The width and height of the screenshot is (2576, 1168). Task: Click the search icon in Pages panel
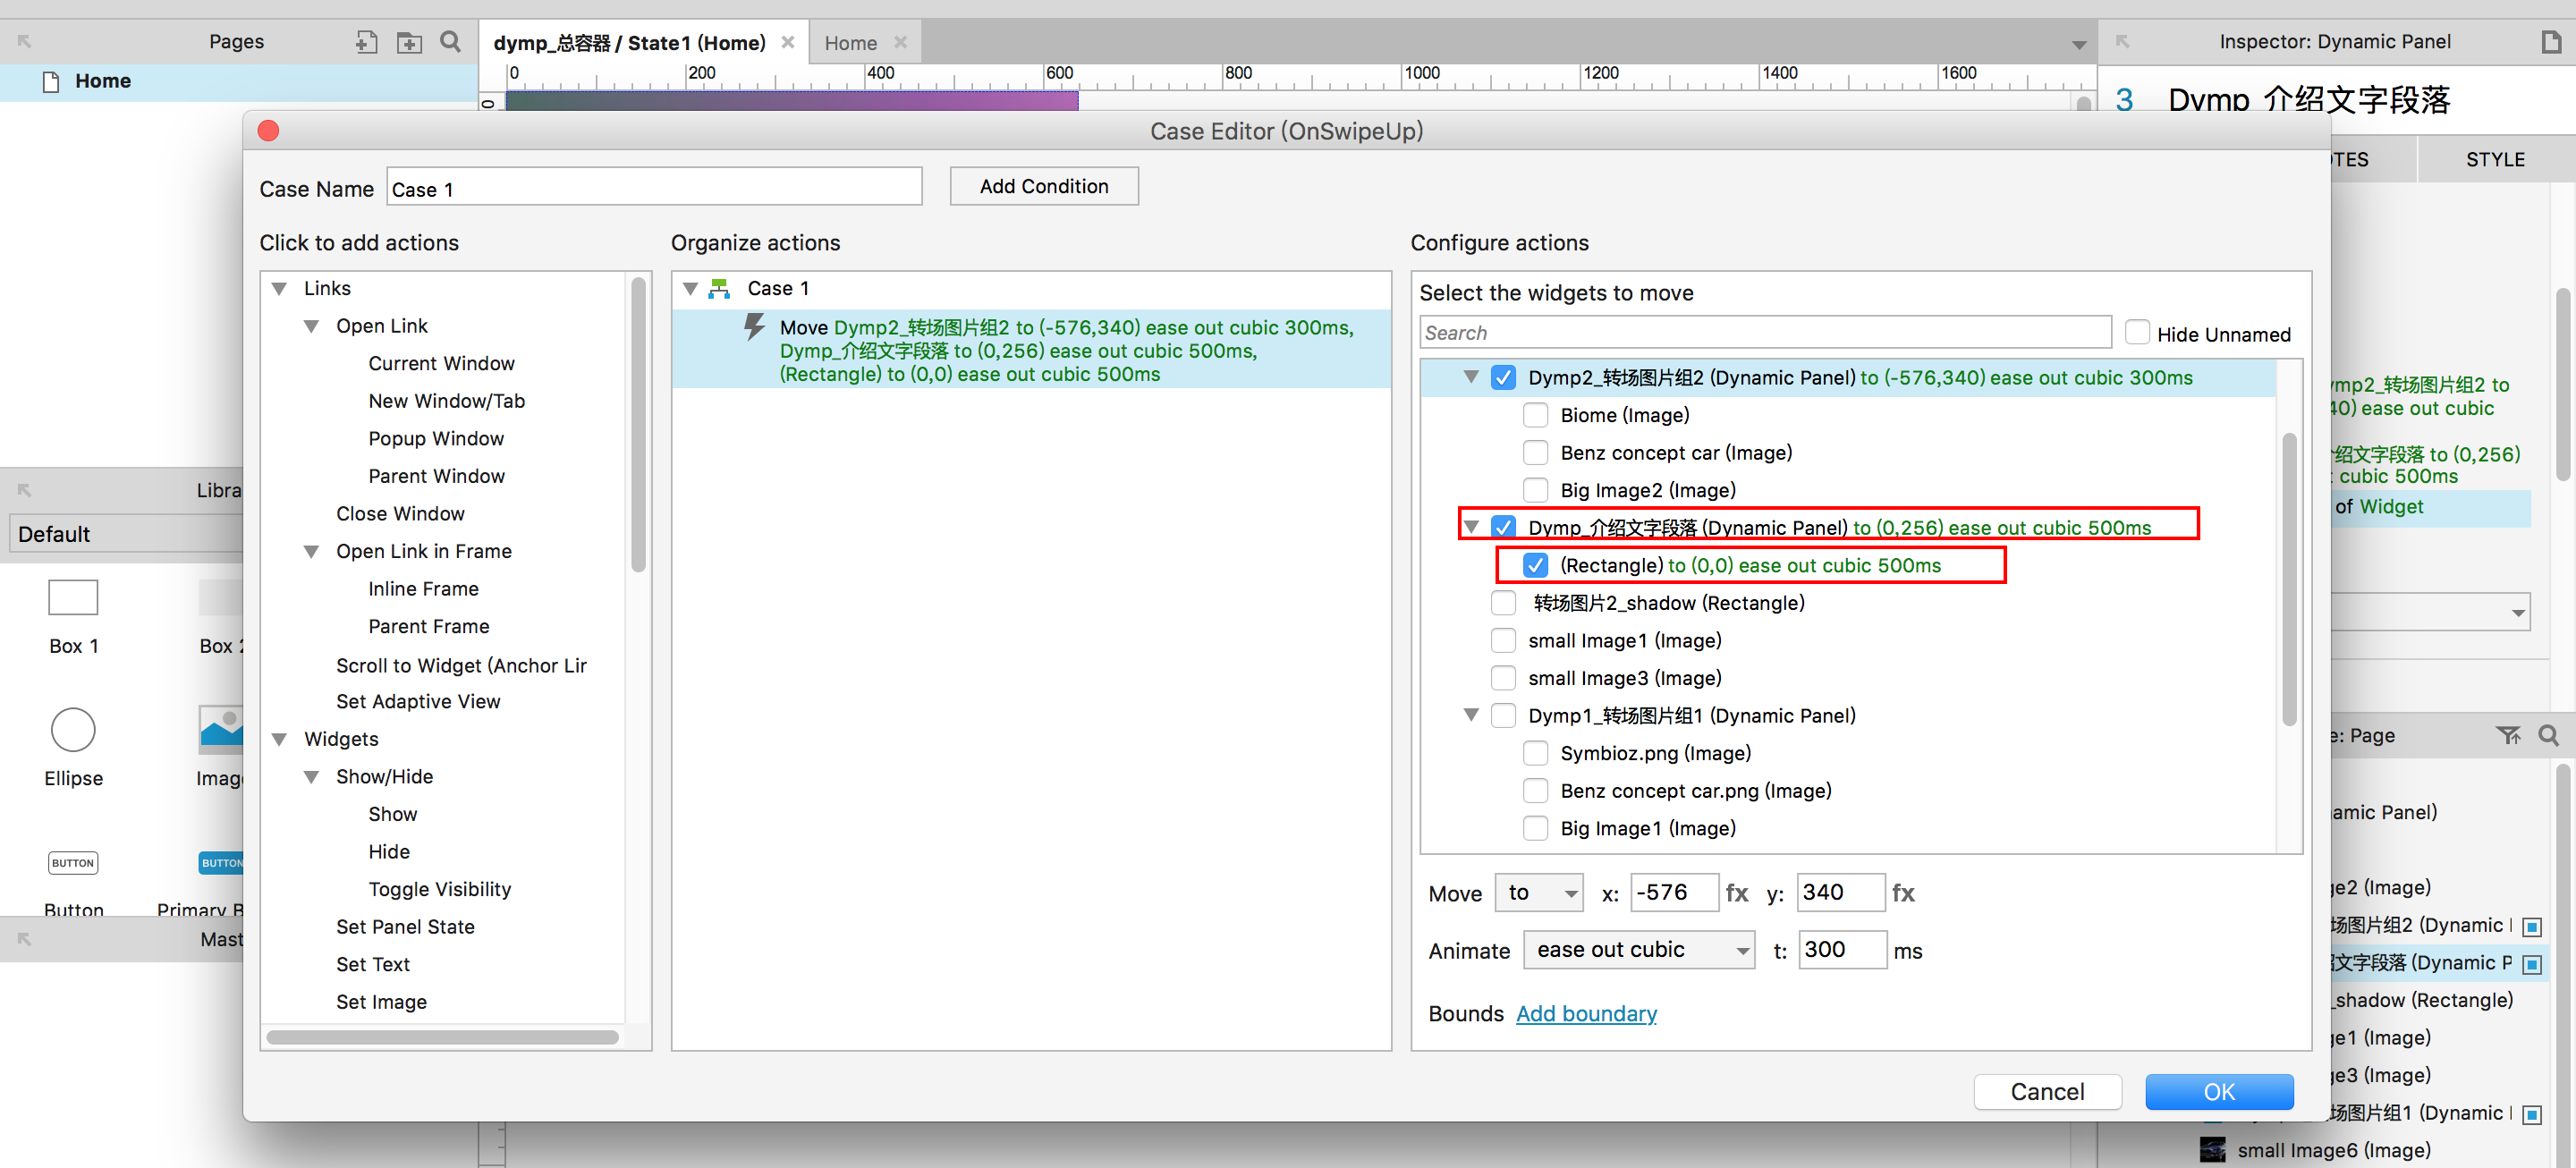tap(450, 42)
